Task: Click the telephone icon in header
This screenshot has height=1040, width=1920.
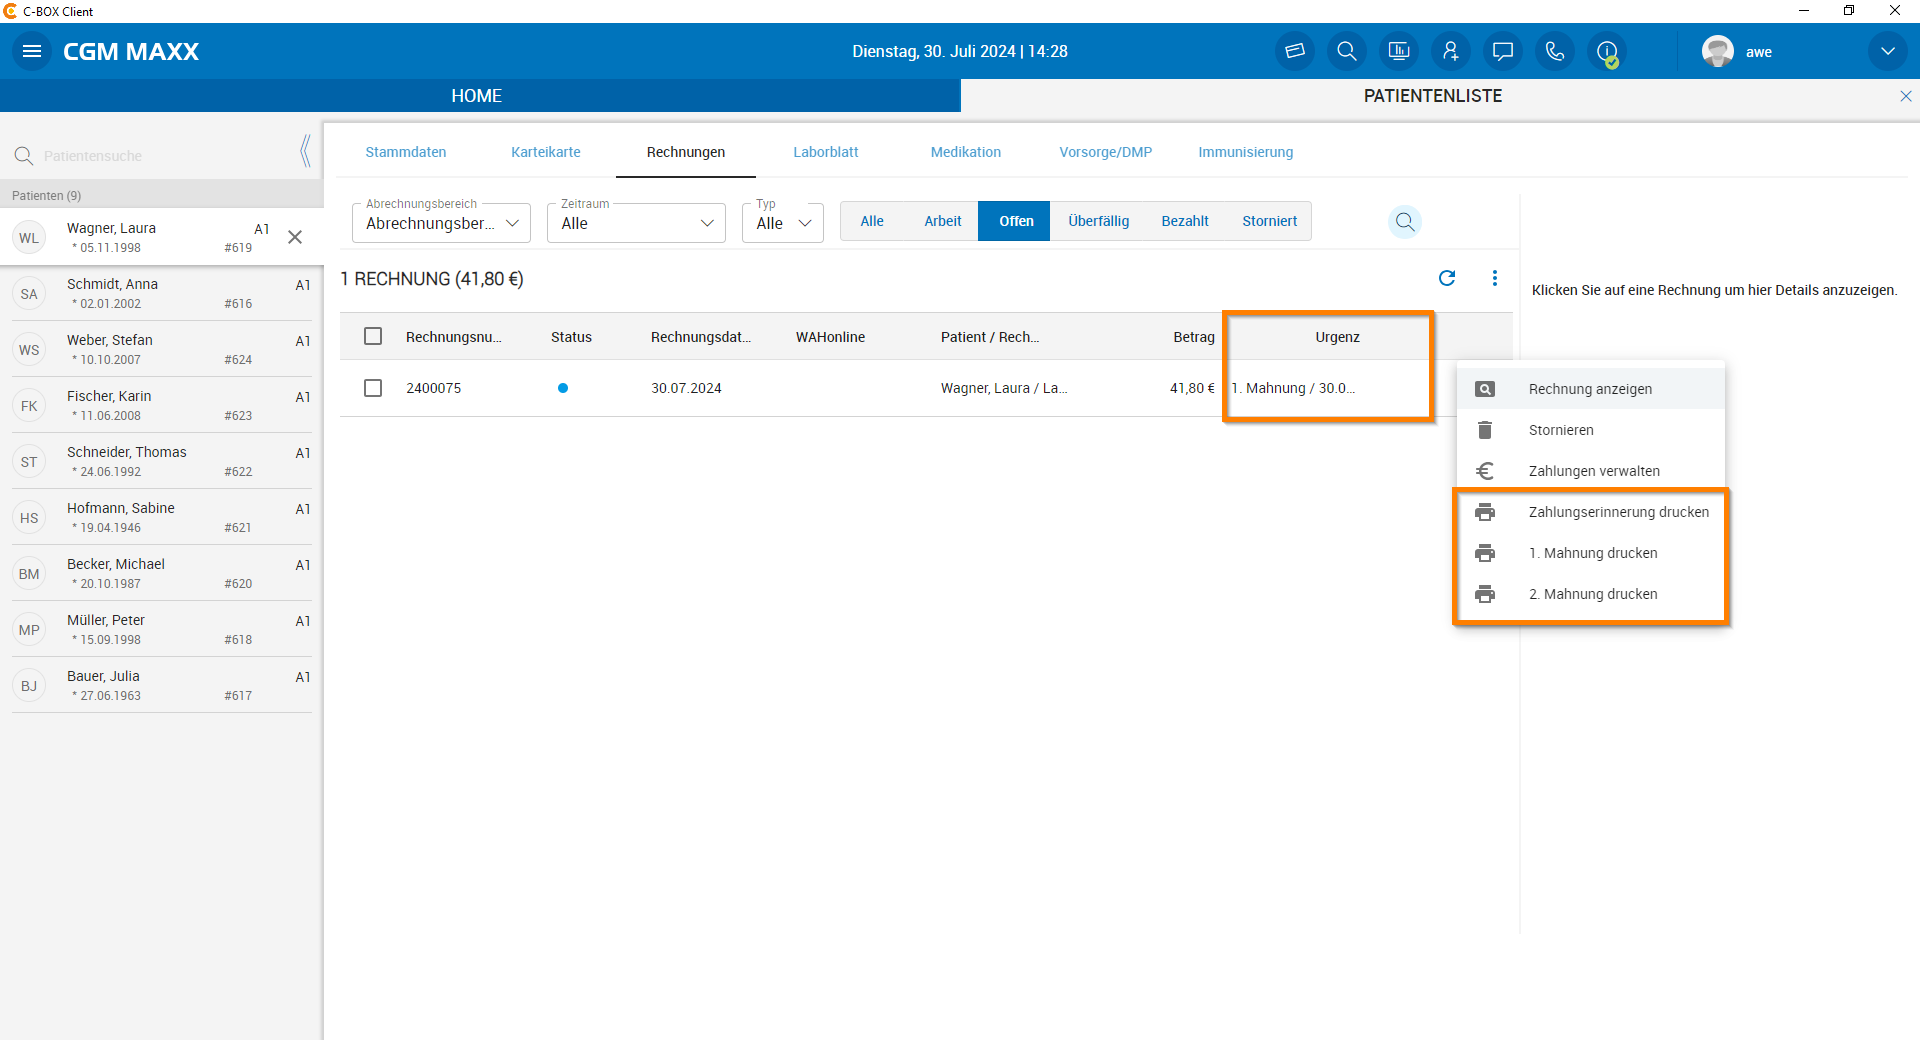Action: [1555, 51]
